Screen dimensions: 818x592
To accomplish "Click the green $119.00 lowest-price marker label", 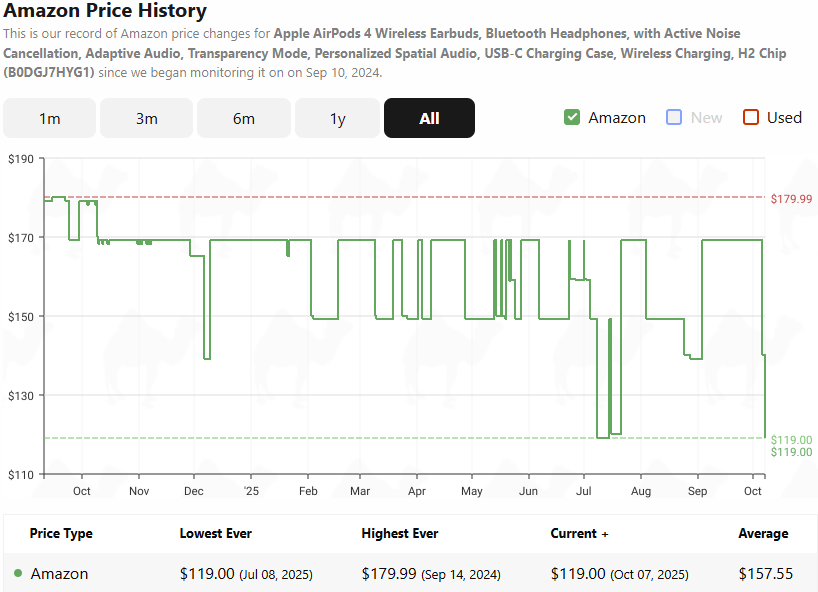I will (x=788, y=438).
